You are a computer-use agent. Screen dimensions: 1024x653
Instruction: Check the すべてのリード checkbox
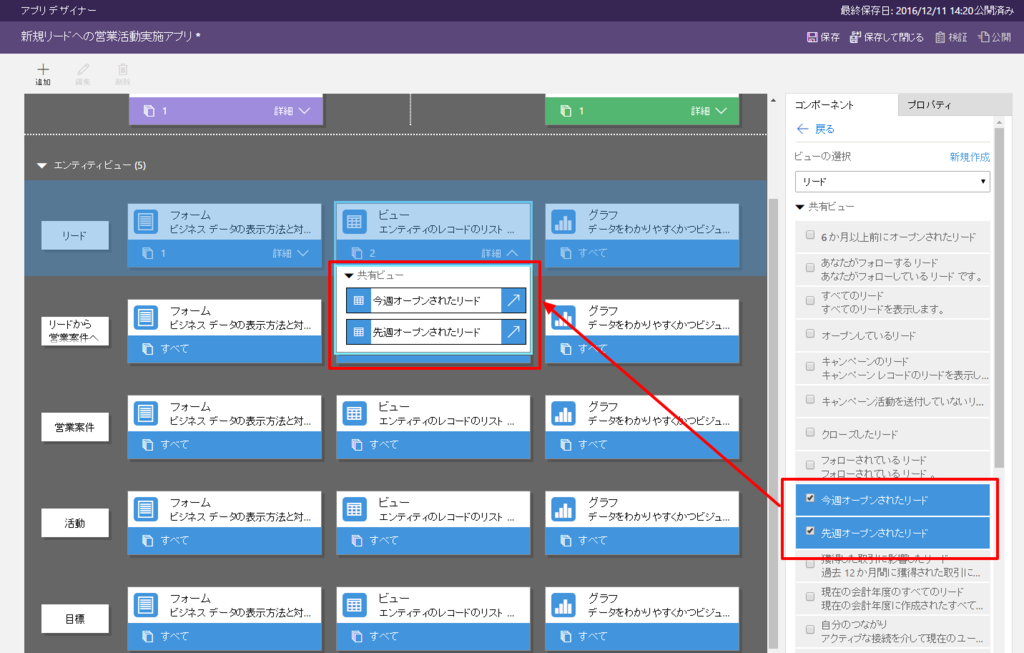pos(810,300)
